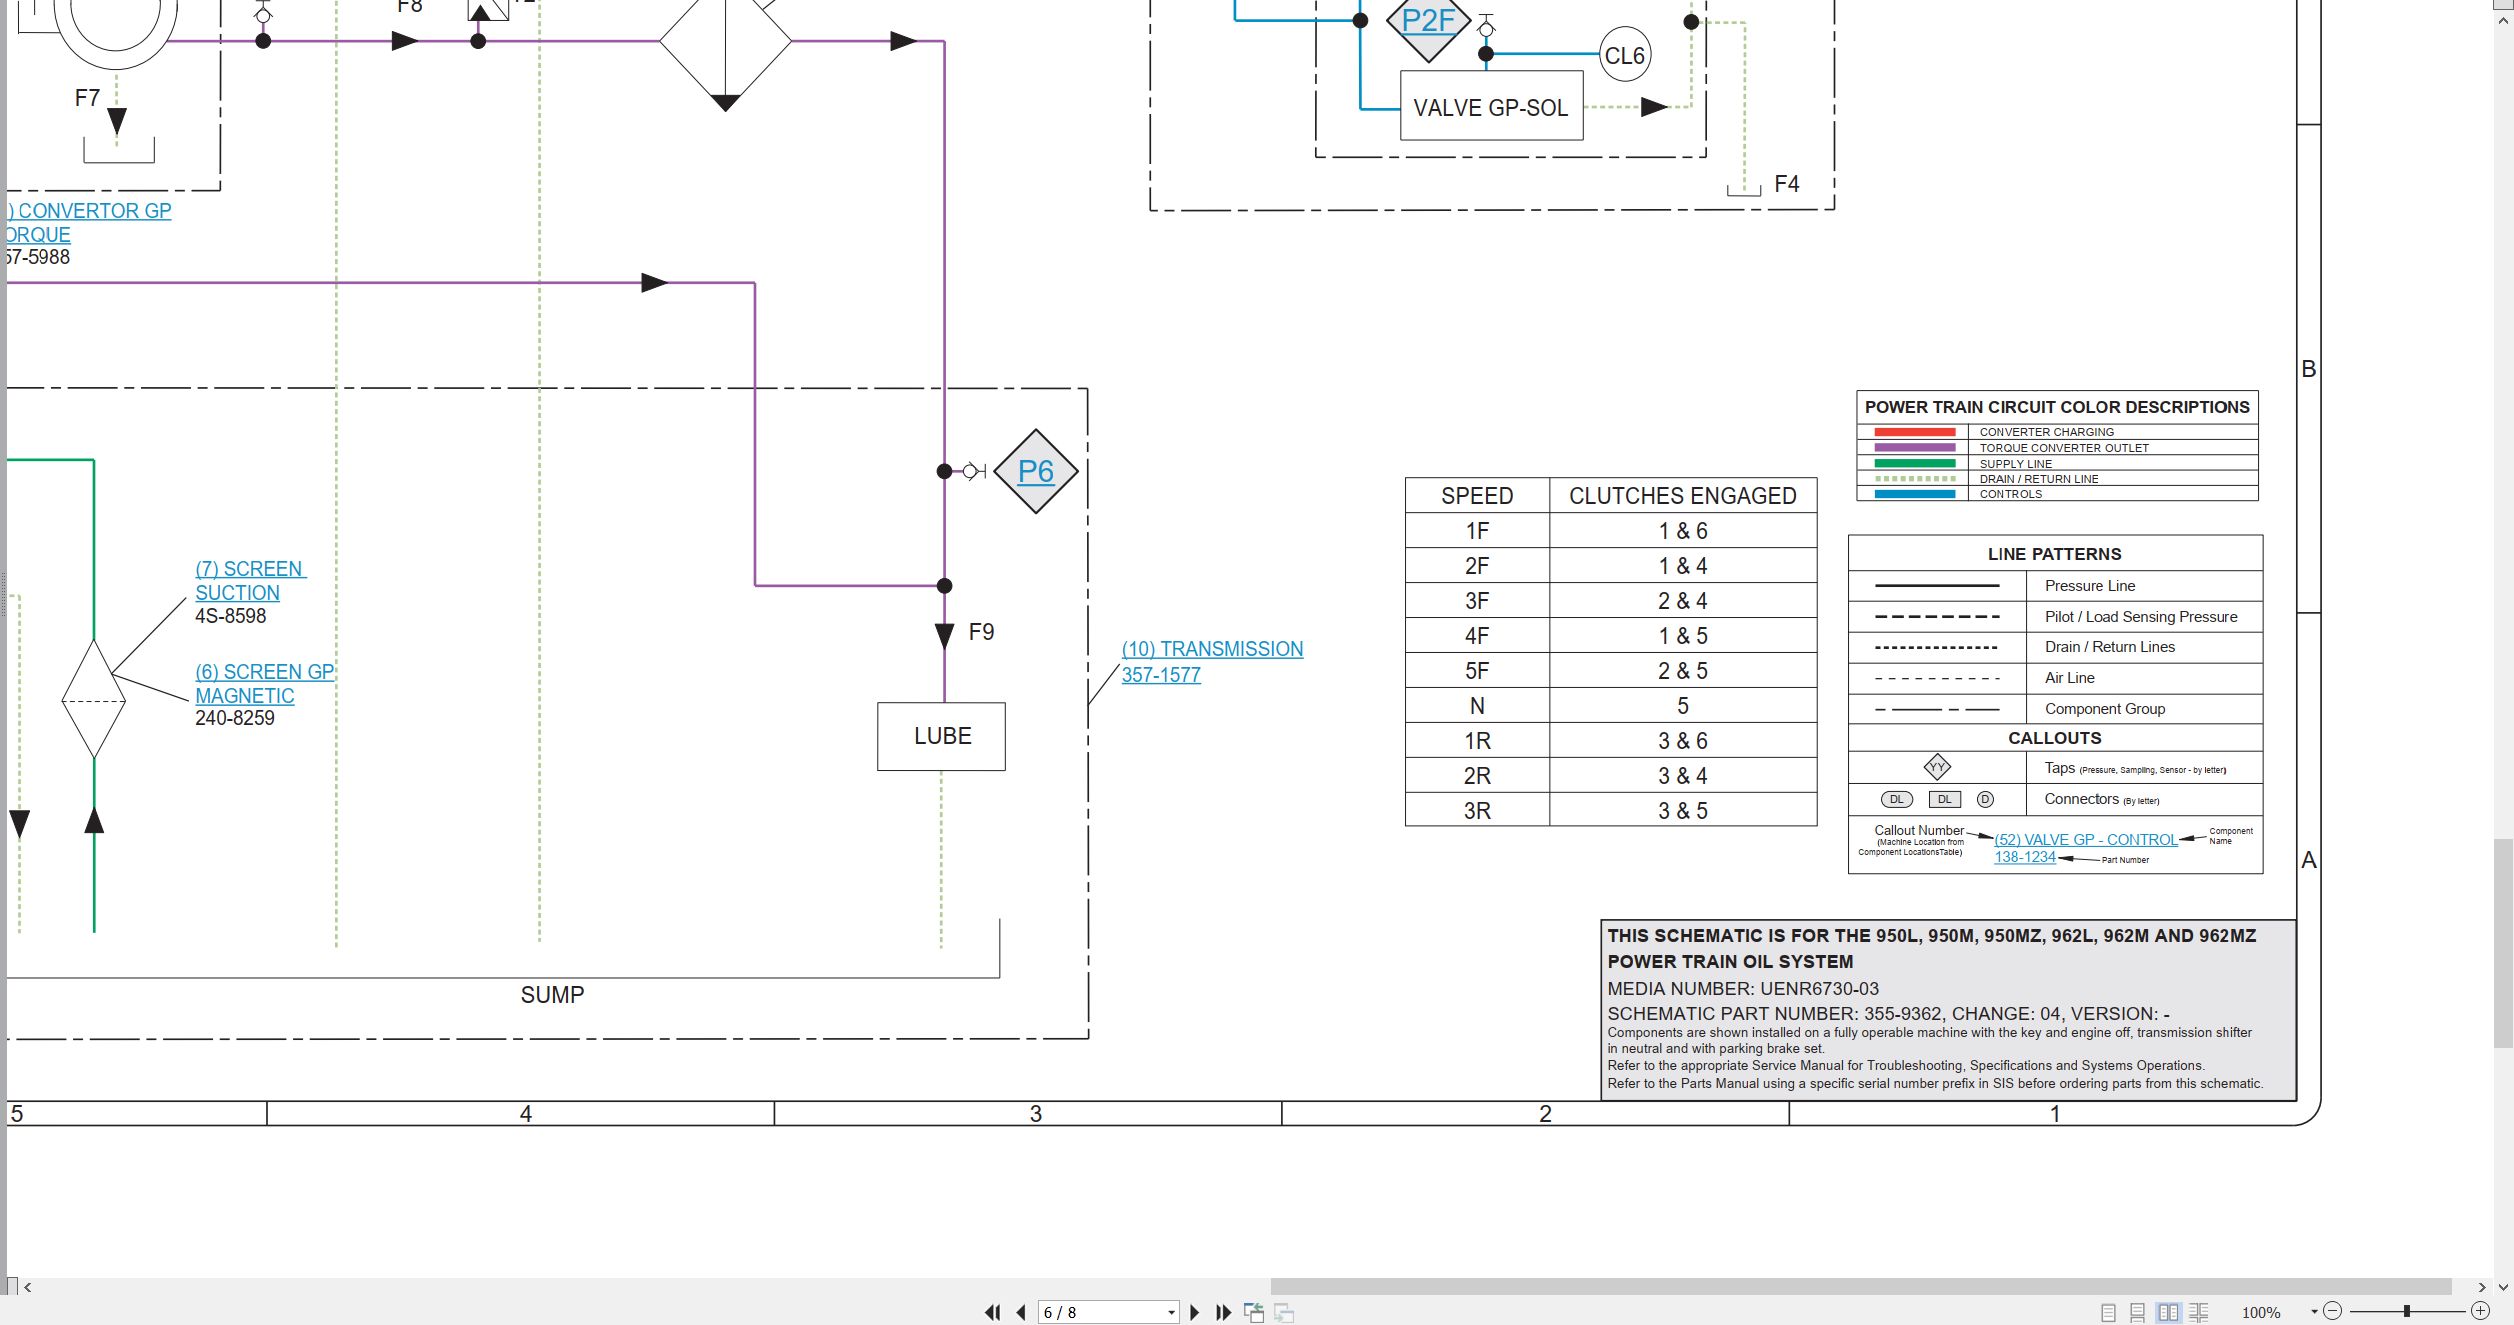The height and width of the screenshot is (1325, 2514).
Task: Click the (6) SCREEN GP MAGNETIC link
Action: [265, 683]
